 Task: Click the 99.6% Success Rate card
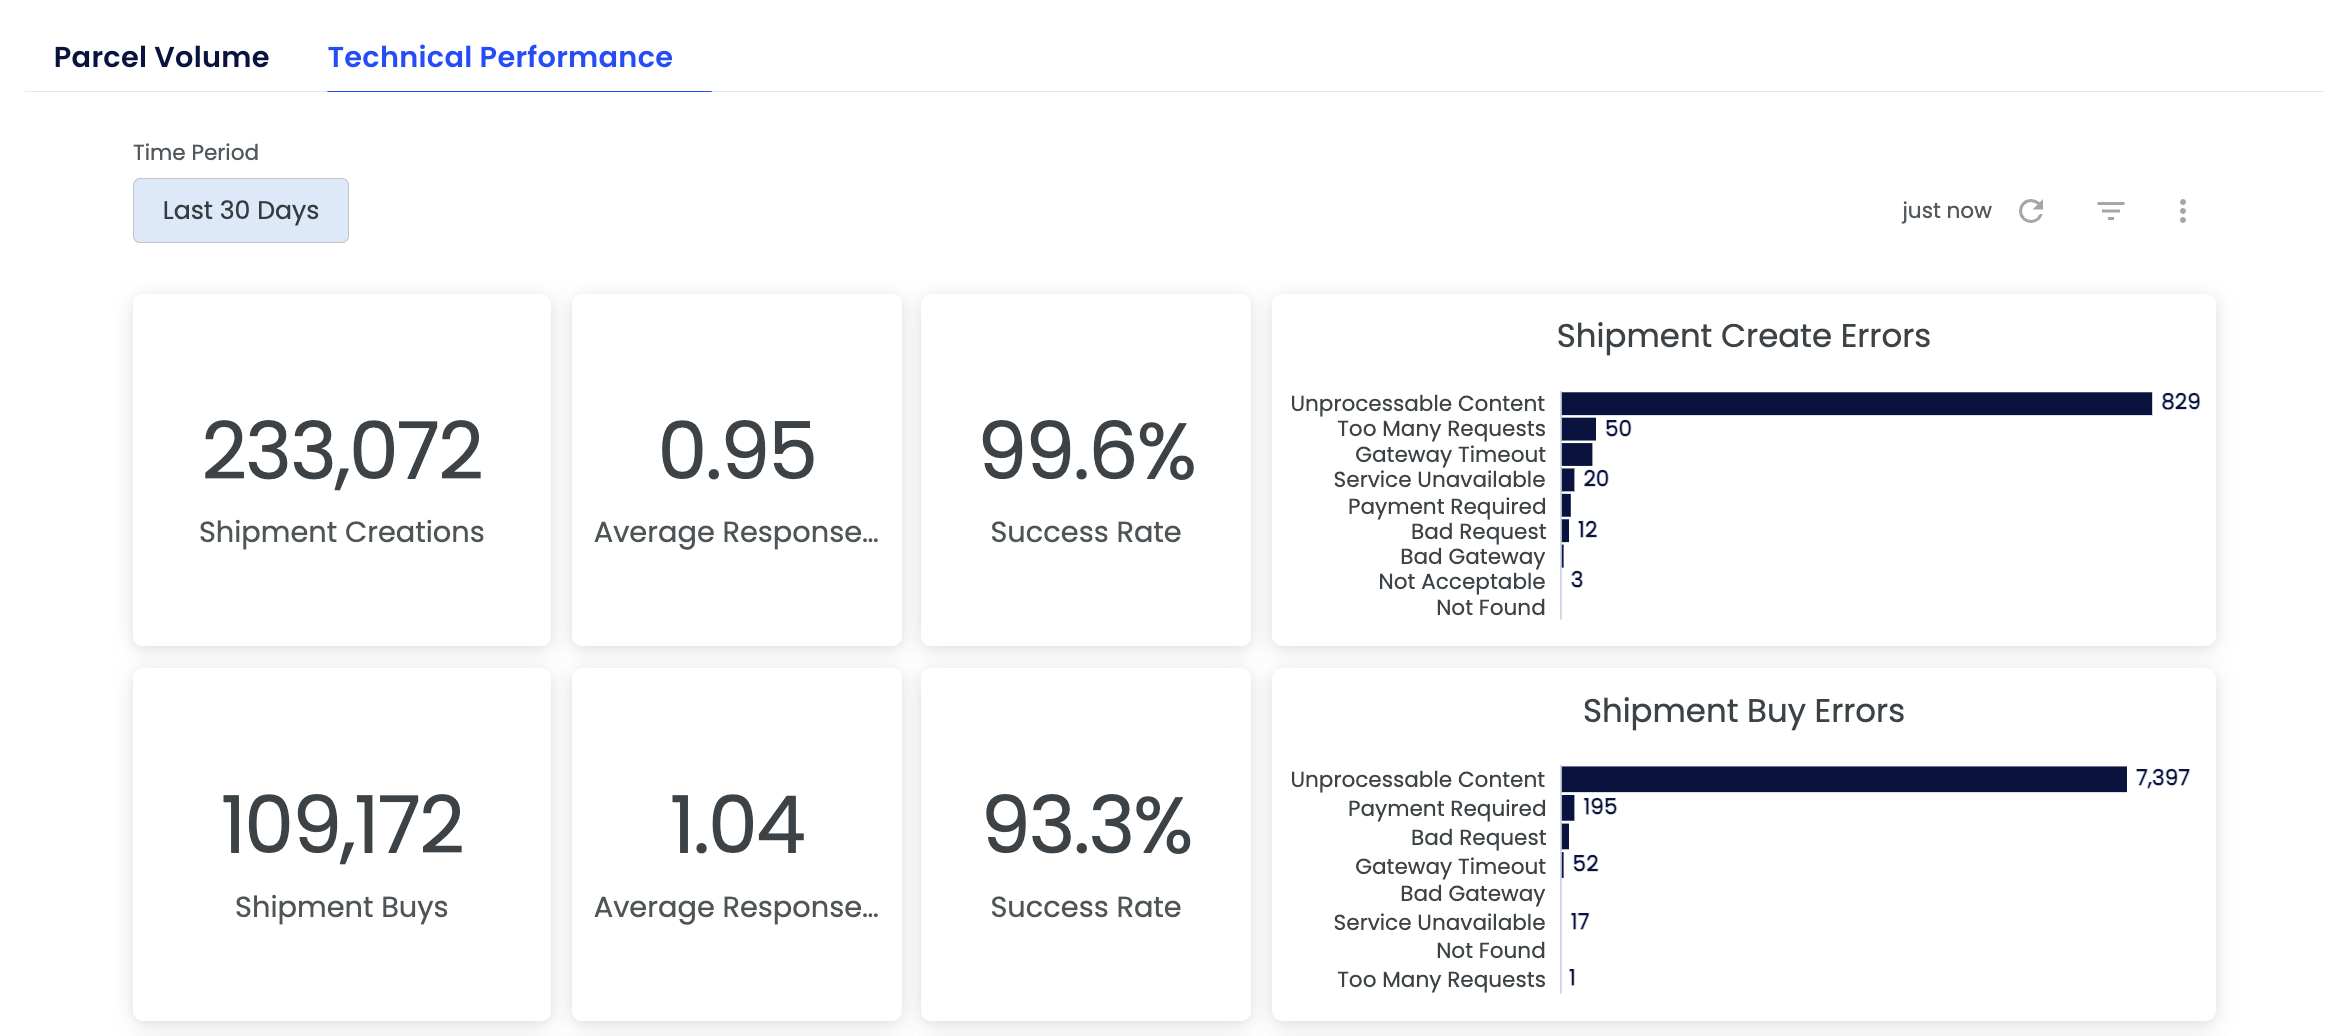(1085, 470)
